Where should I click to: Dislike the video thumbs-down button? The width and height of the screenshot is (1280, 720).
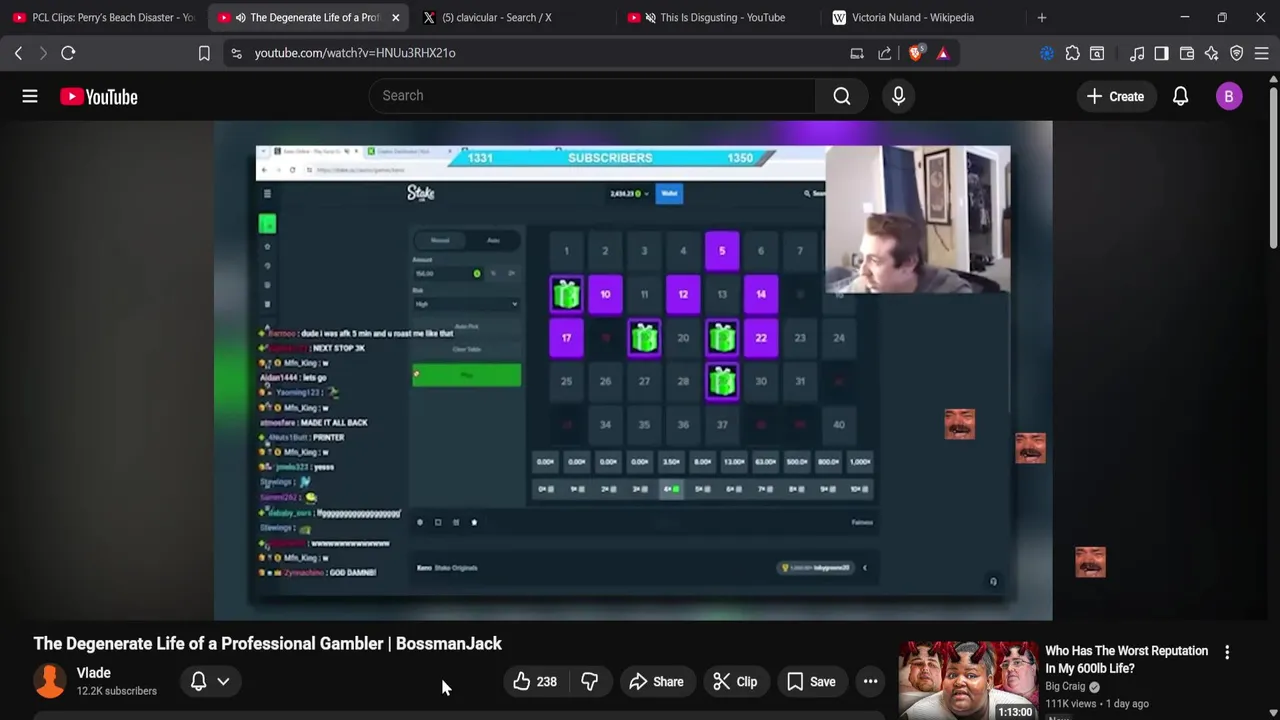coord(590,682)
